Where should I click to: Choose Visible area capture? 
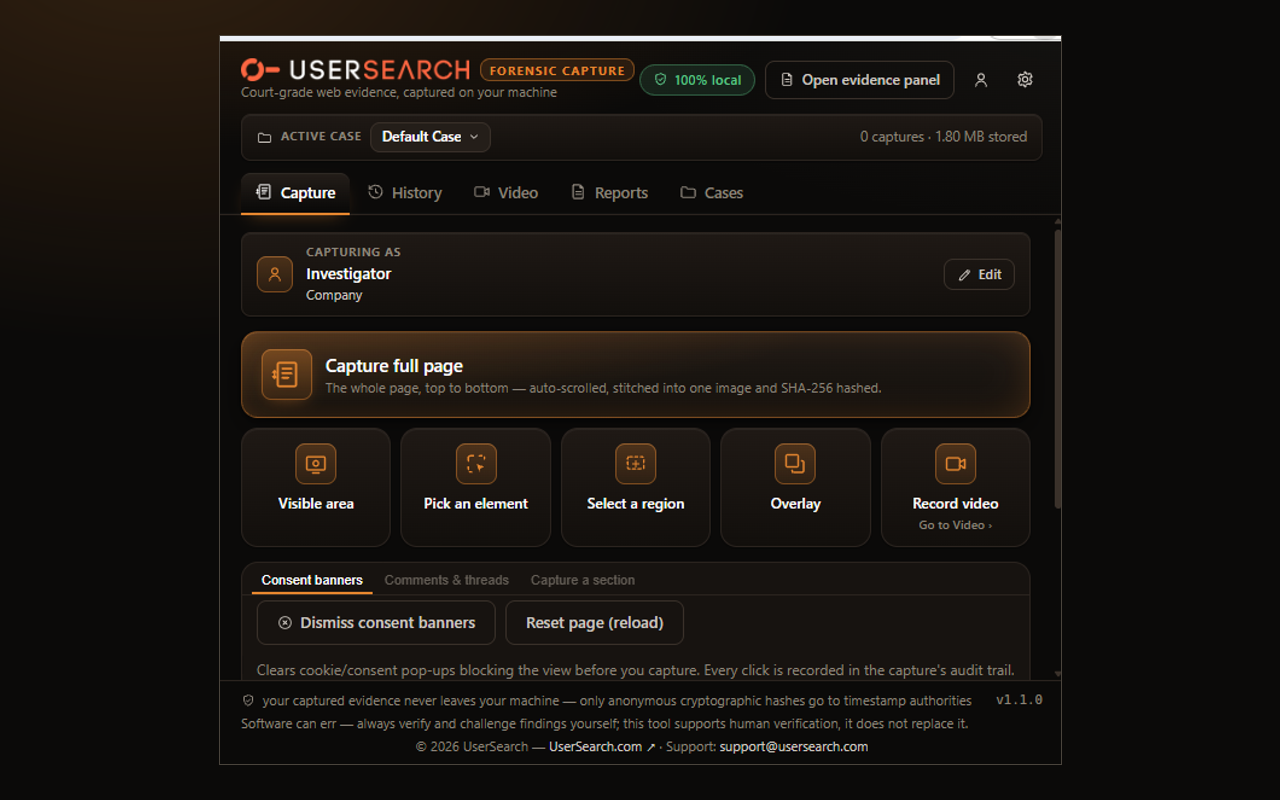(316, 487)
